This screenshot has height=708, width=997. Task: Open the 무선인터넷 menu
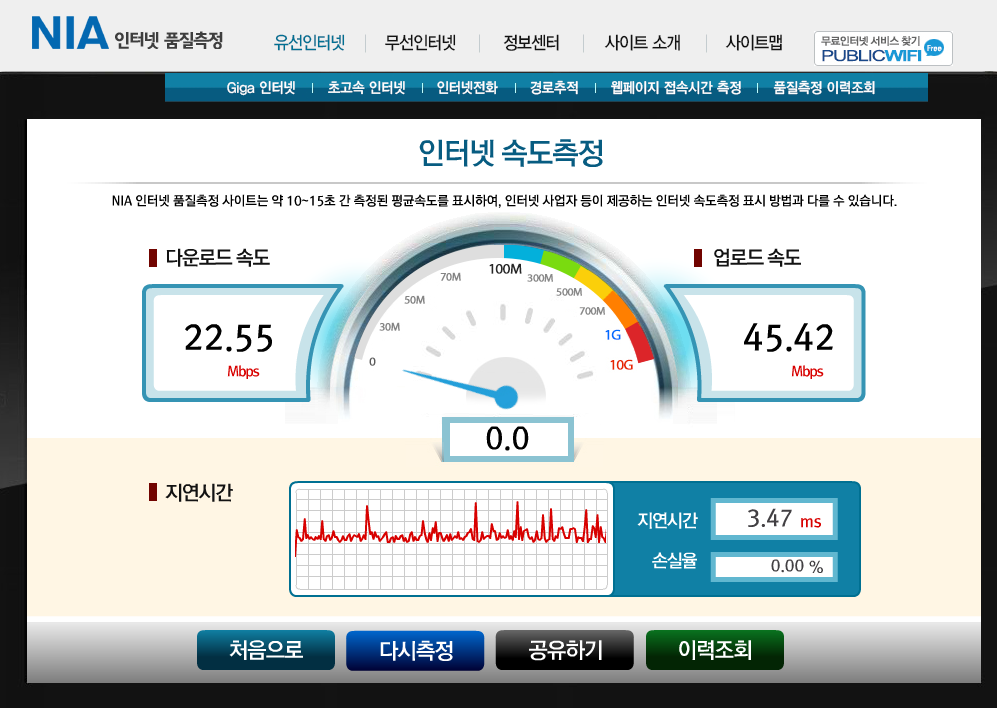[420, 43]
